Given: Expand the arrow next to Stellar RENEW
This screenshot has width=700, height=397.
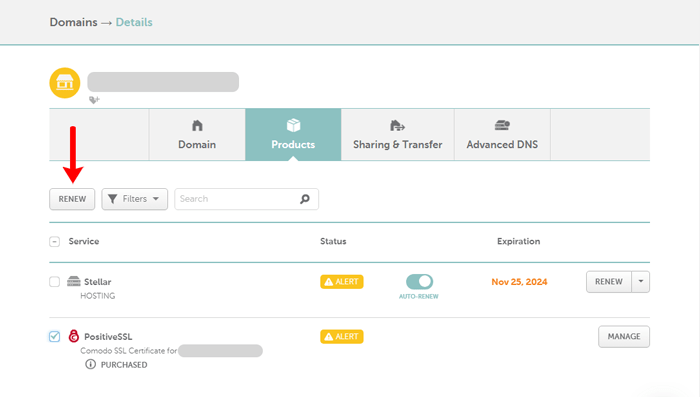Looking at the screenshot, I should (x=641, y=282).
